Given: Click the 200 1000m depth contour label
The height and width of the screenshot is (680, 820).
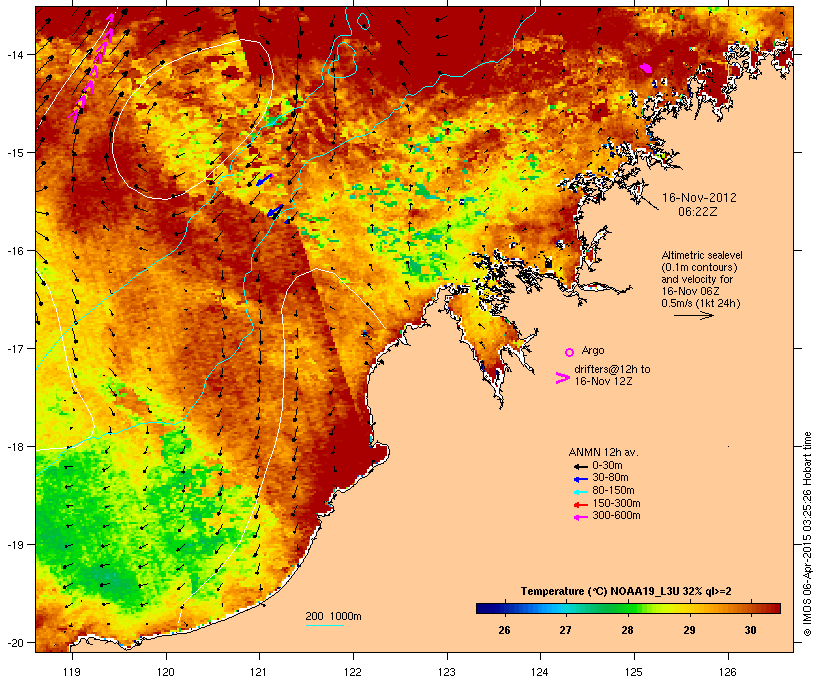Looking at the screenshot, I should [x=333, y=616].
